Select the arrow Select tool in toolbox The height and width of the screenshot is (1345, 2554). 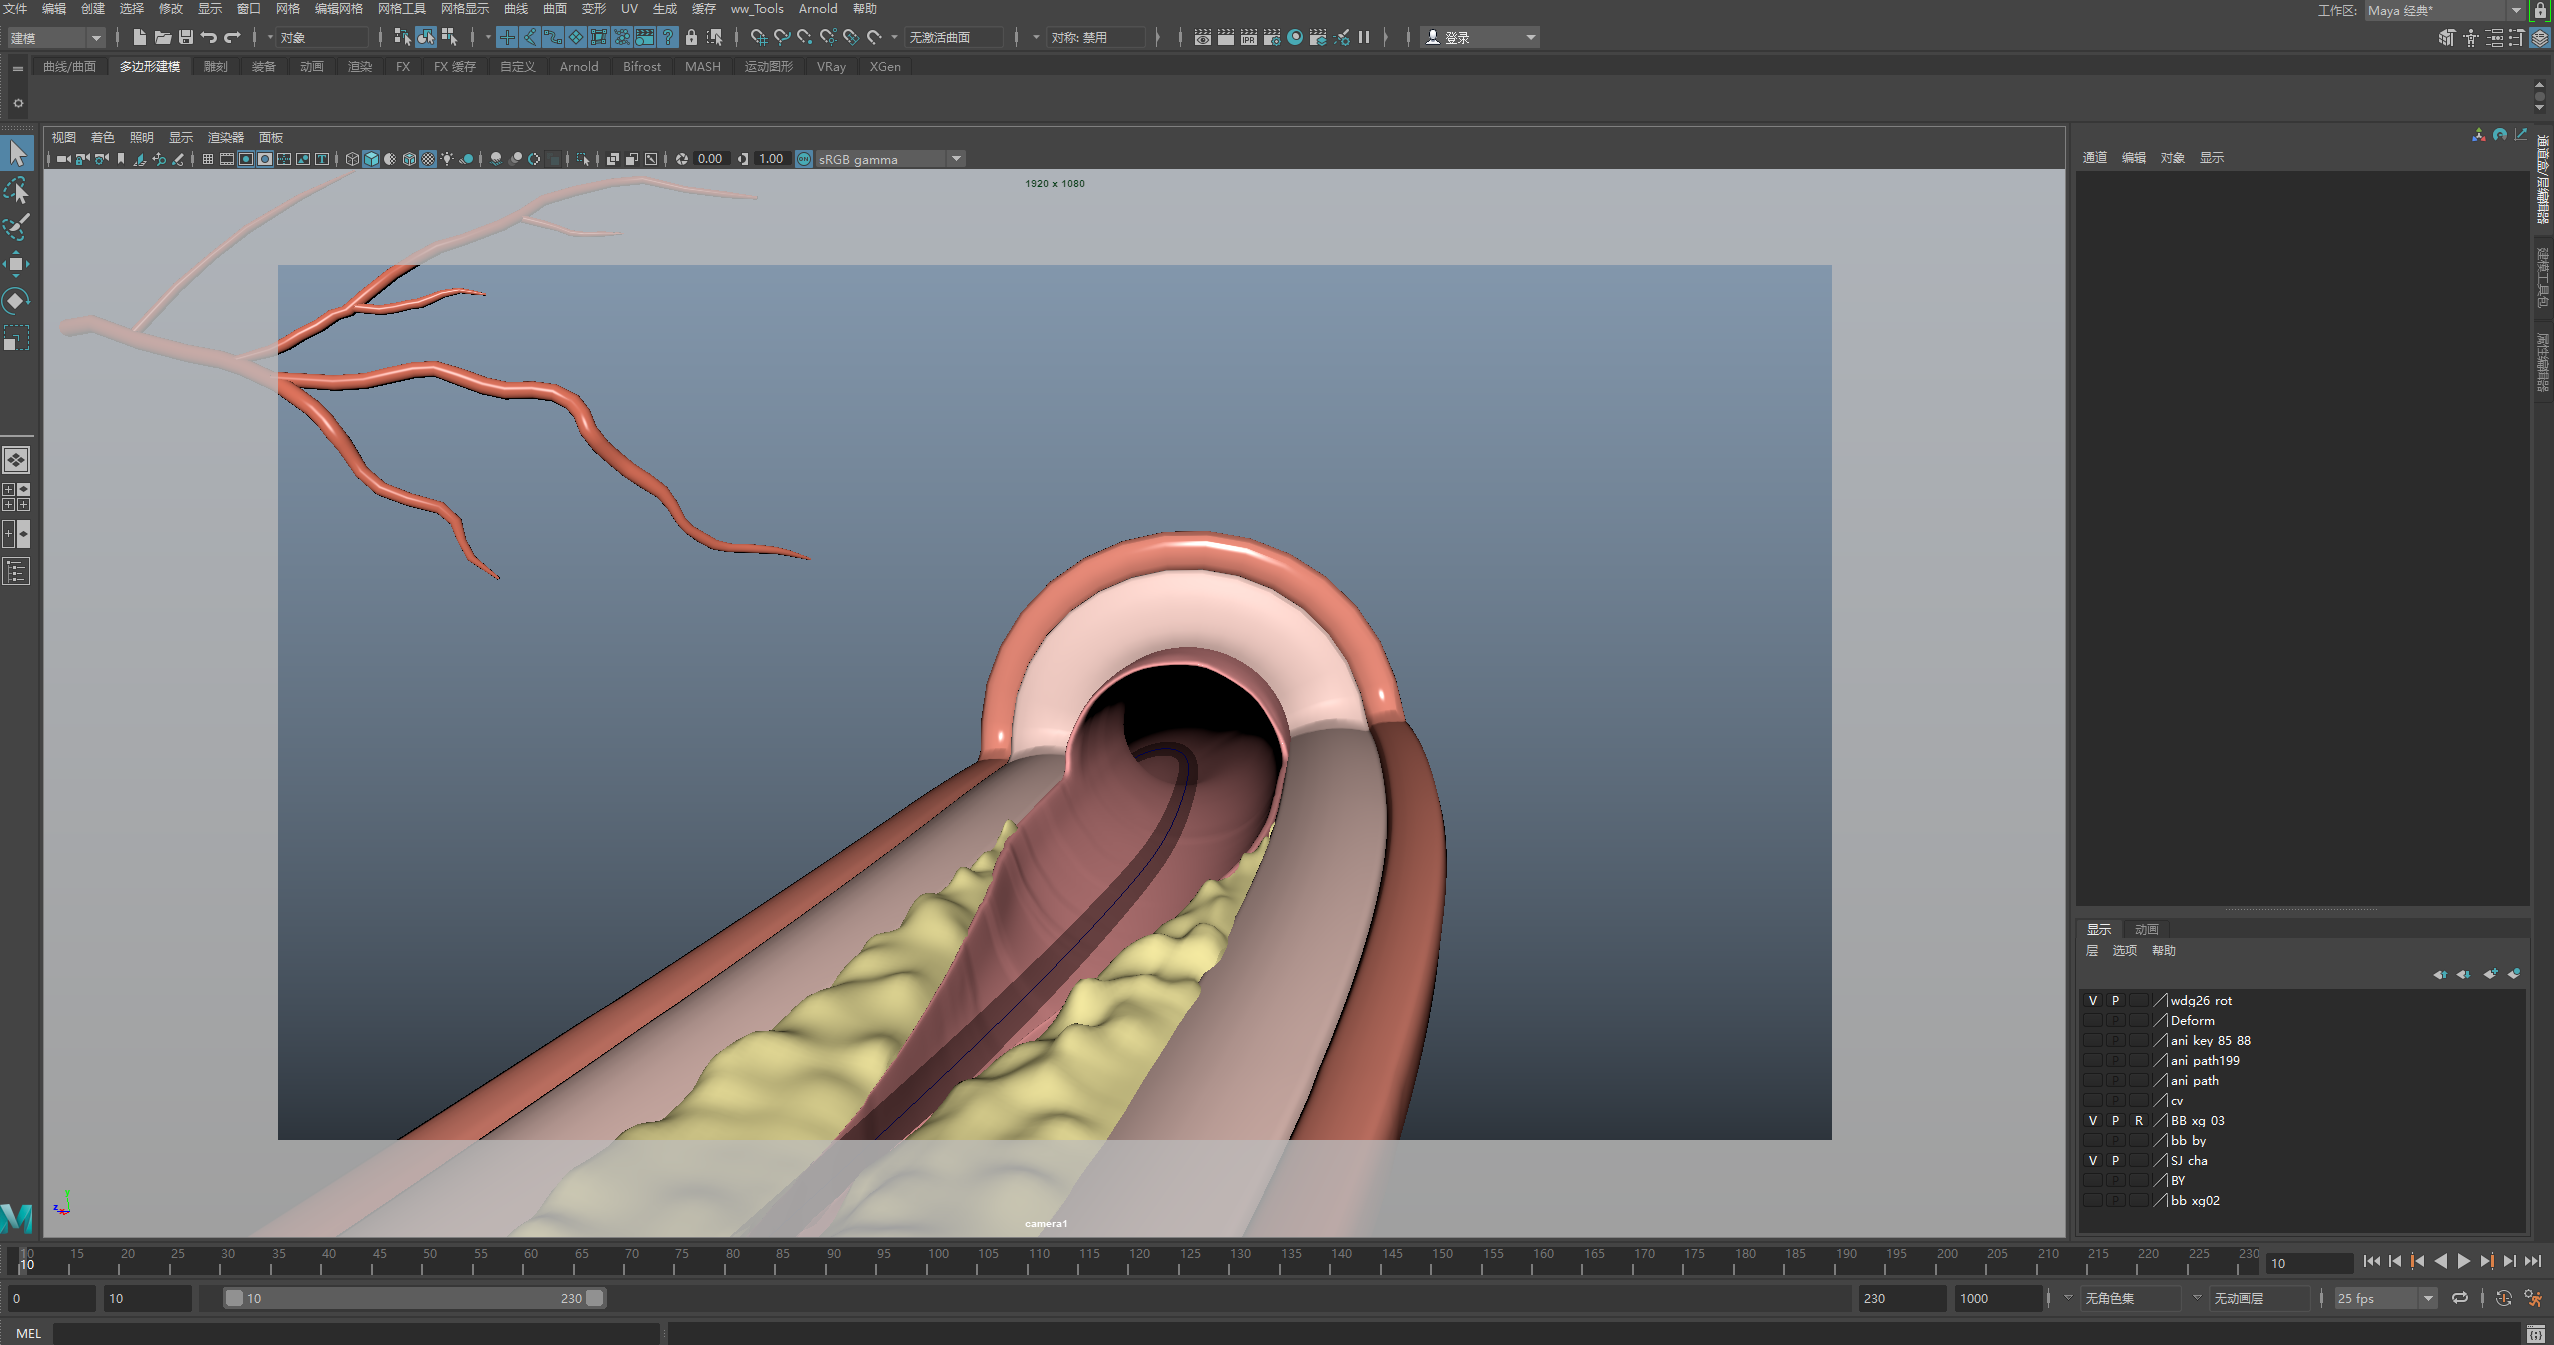tap(17, 153)
